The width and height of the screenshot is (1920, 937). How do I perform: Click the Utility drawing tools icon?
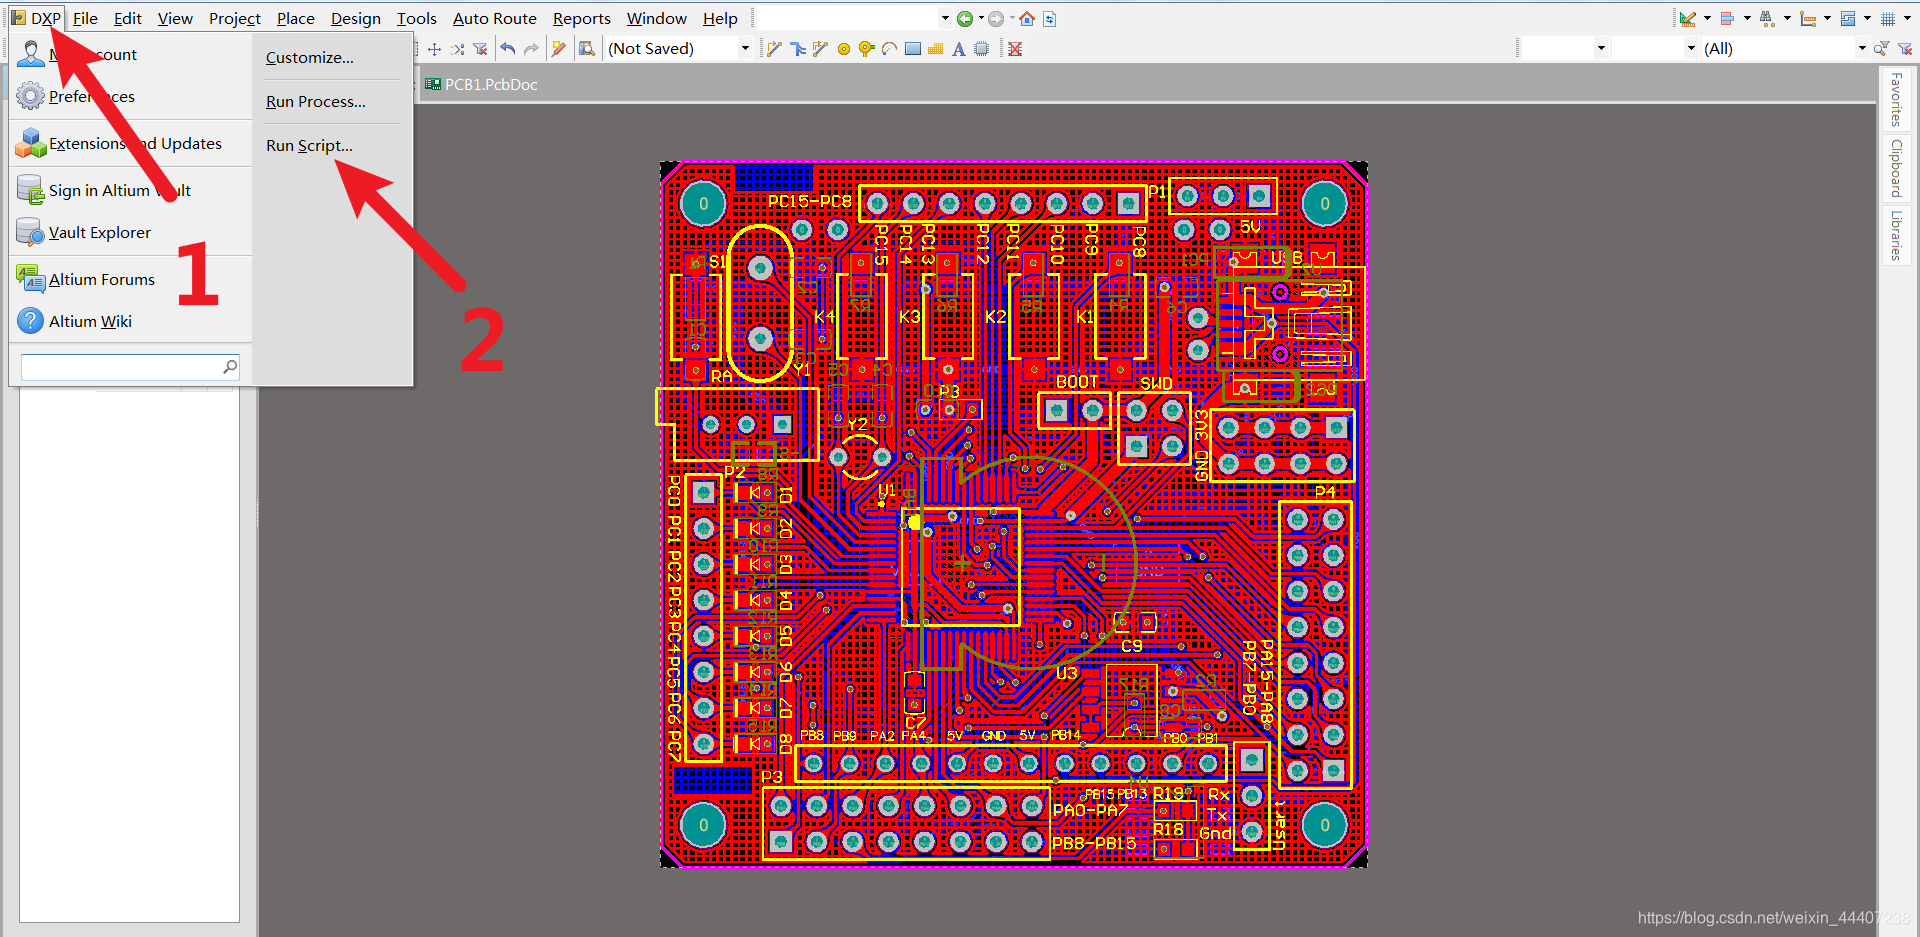point(1688,18)
